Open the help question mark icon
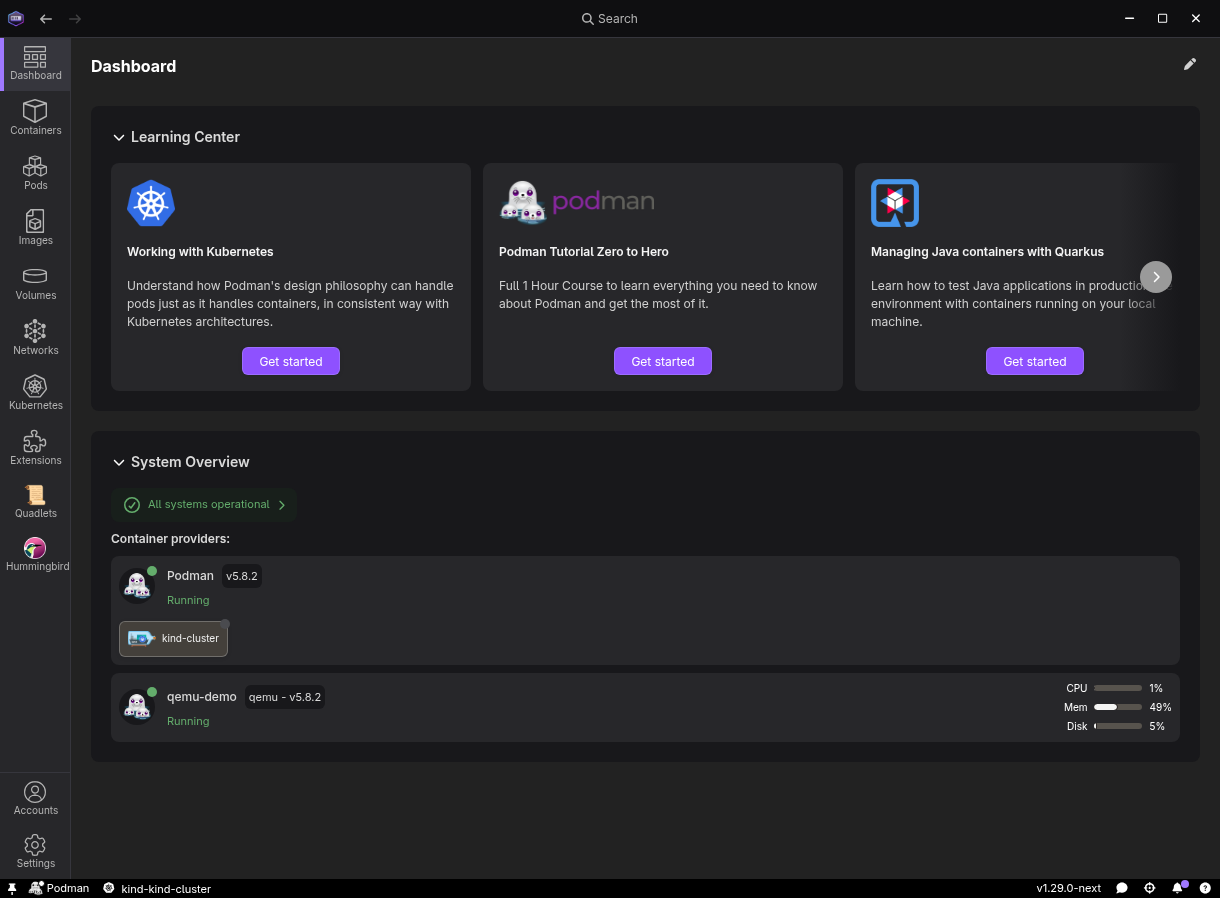 [1205, 888]
